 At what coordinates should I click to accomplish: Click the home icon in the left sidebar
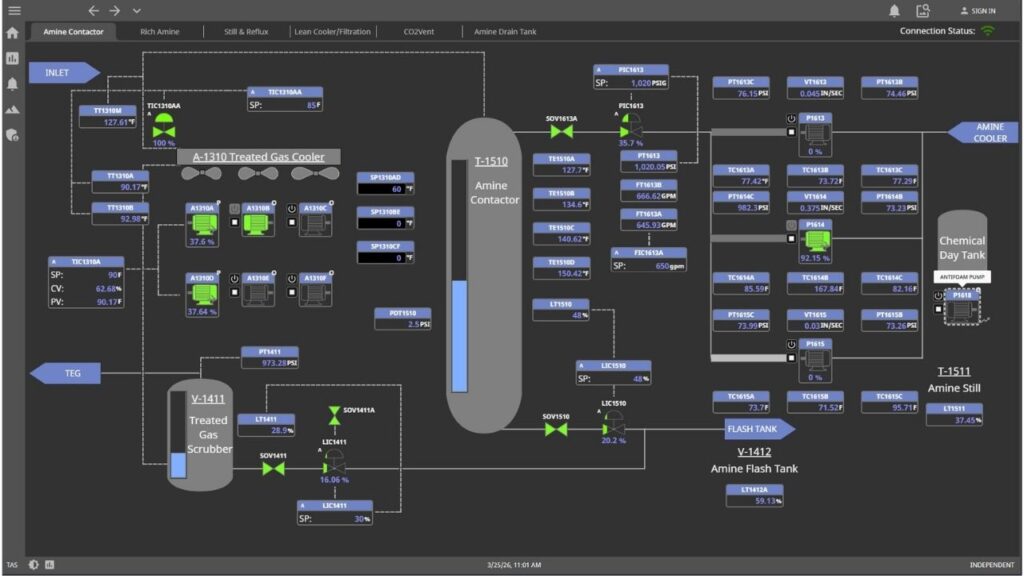point(13,31)
